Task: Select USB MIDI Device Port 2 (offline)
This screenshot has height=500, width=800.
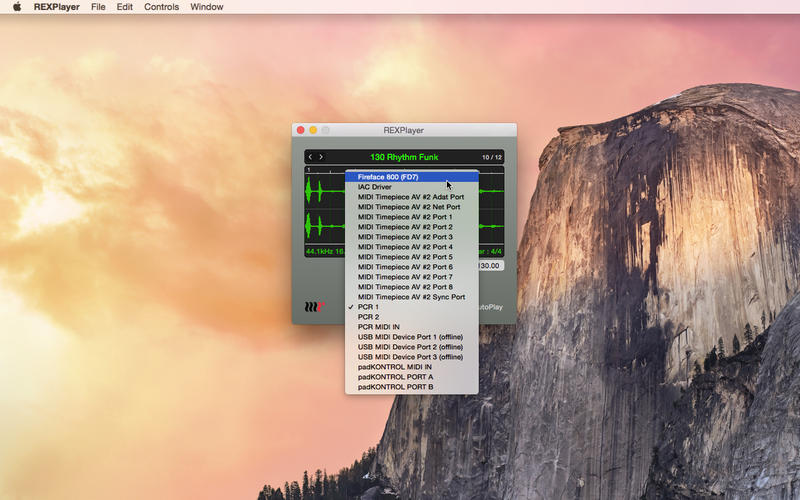Action: [412, 347]
